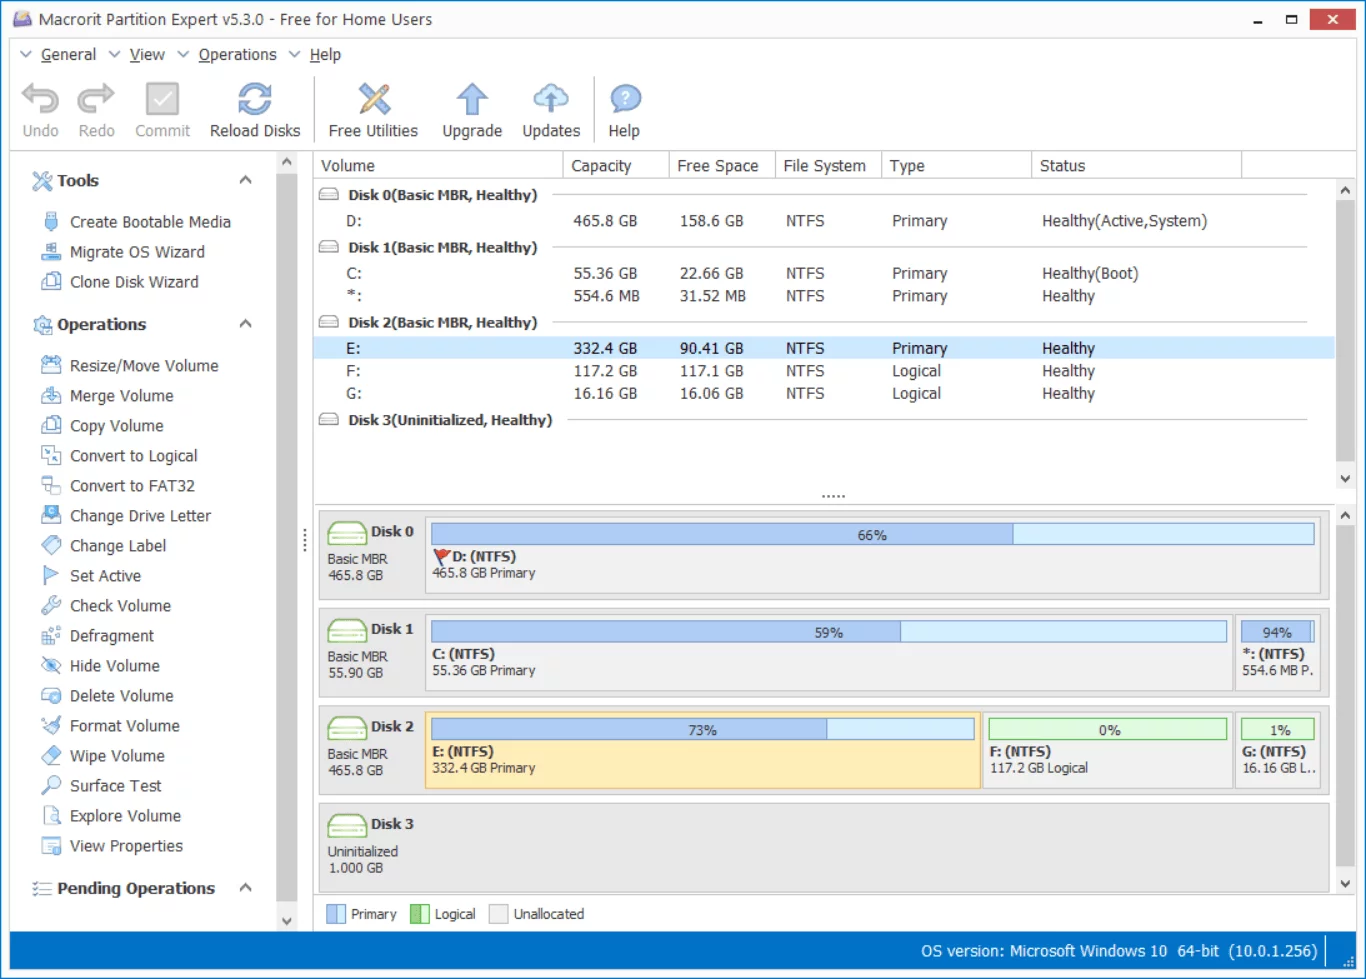Image resolution: width=1366 pixels, height=979 pixels.
Task: Collapse the Tools section
Action: coord(245,179)
